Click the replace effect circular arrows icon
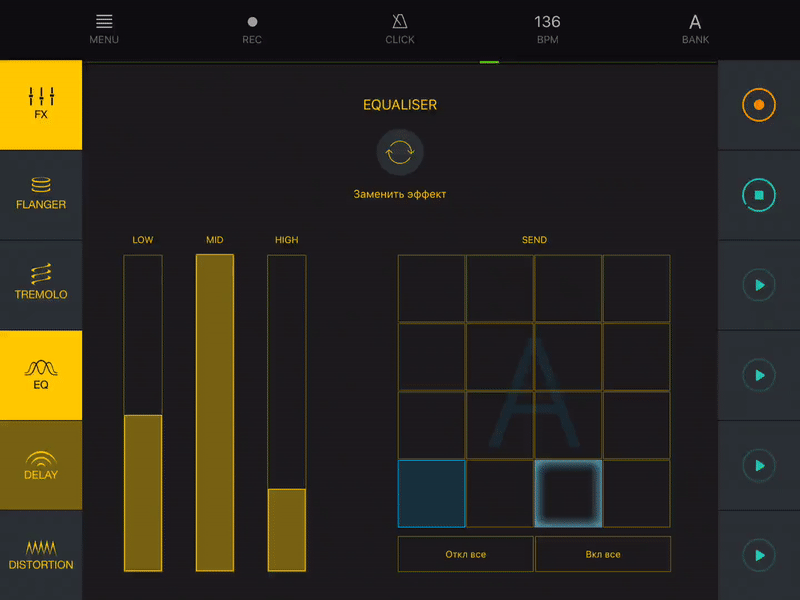800x600 pixels. click(400, 153)
